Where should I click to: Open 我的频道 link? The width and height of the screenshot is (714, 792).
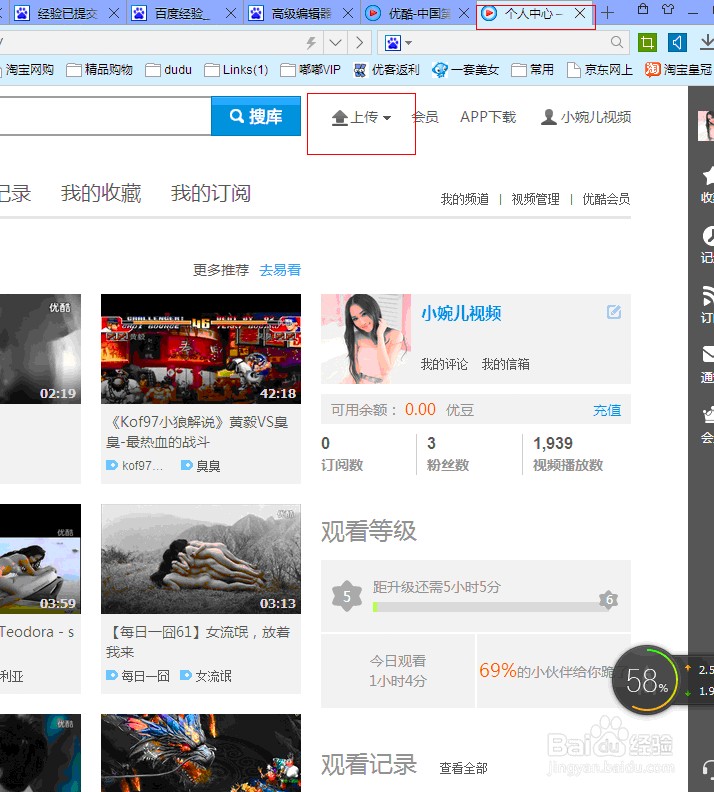465,200
